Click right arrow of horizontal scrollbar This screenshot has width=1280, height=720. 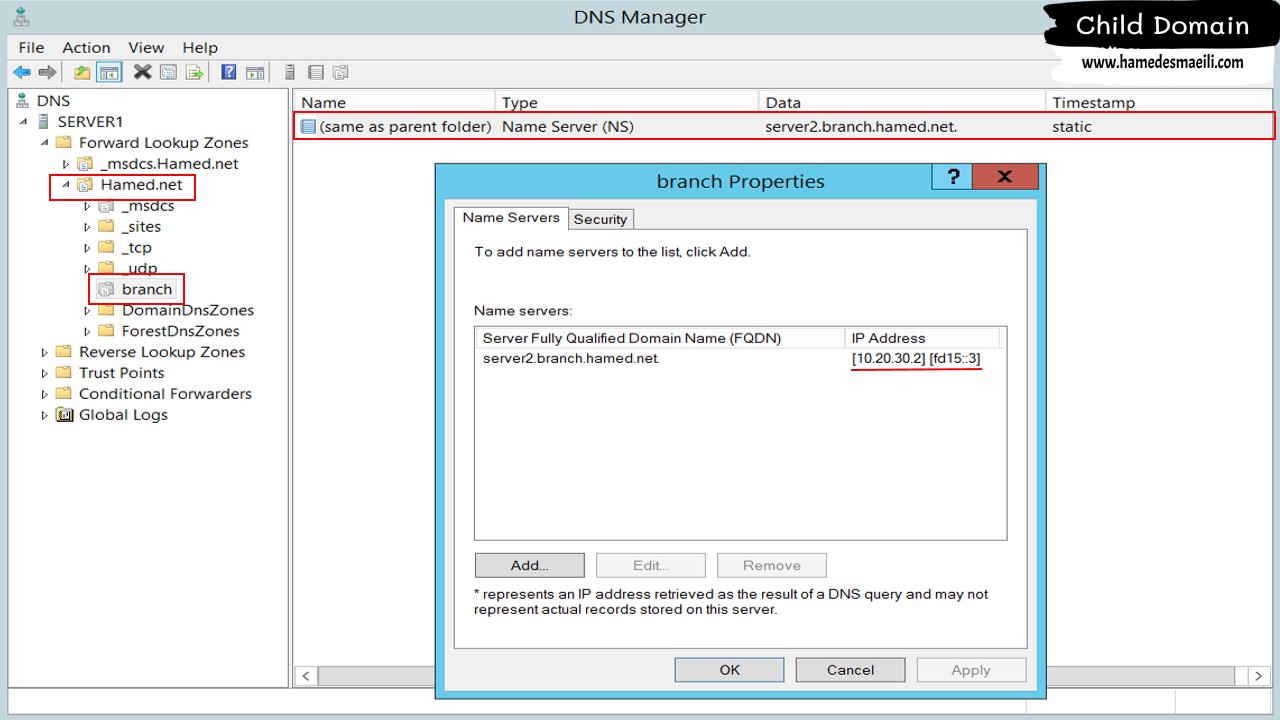click(x=1259, y=677)
